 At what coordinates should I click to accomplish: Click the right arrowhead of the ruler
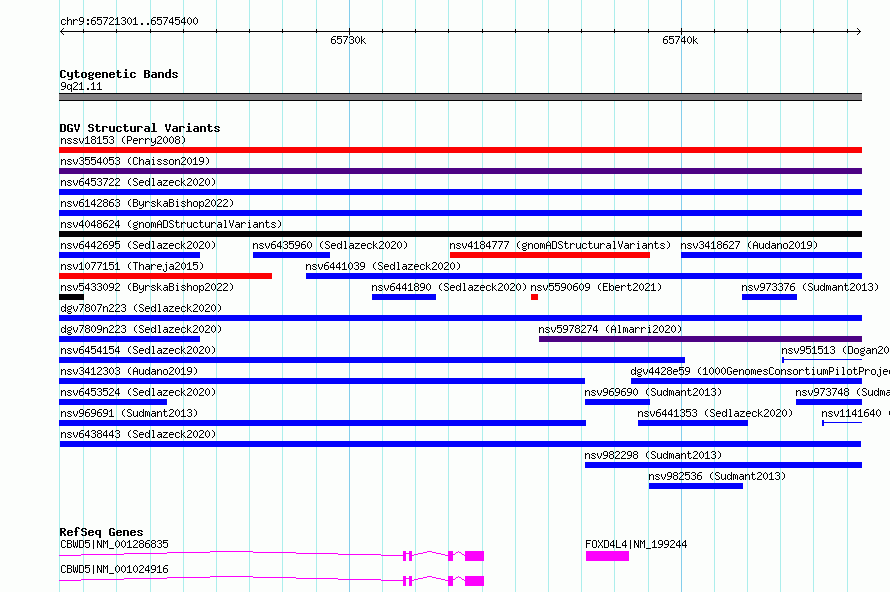click(x=858, y=31)
